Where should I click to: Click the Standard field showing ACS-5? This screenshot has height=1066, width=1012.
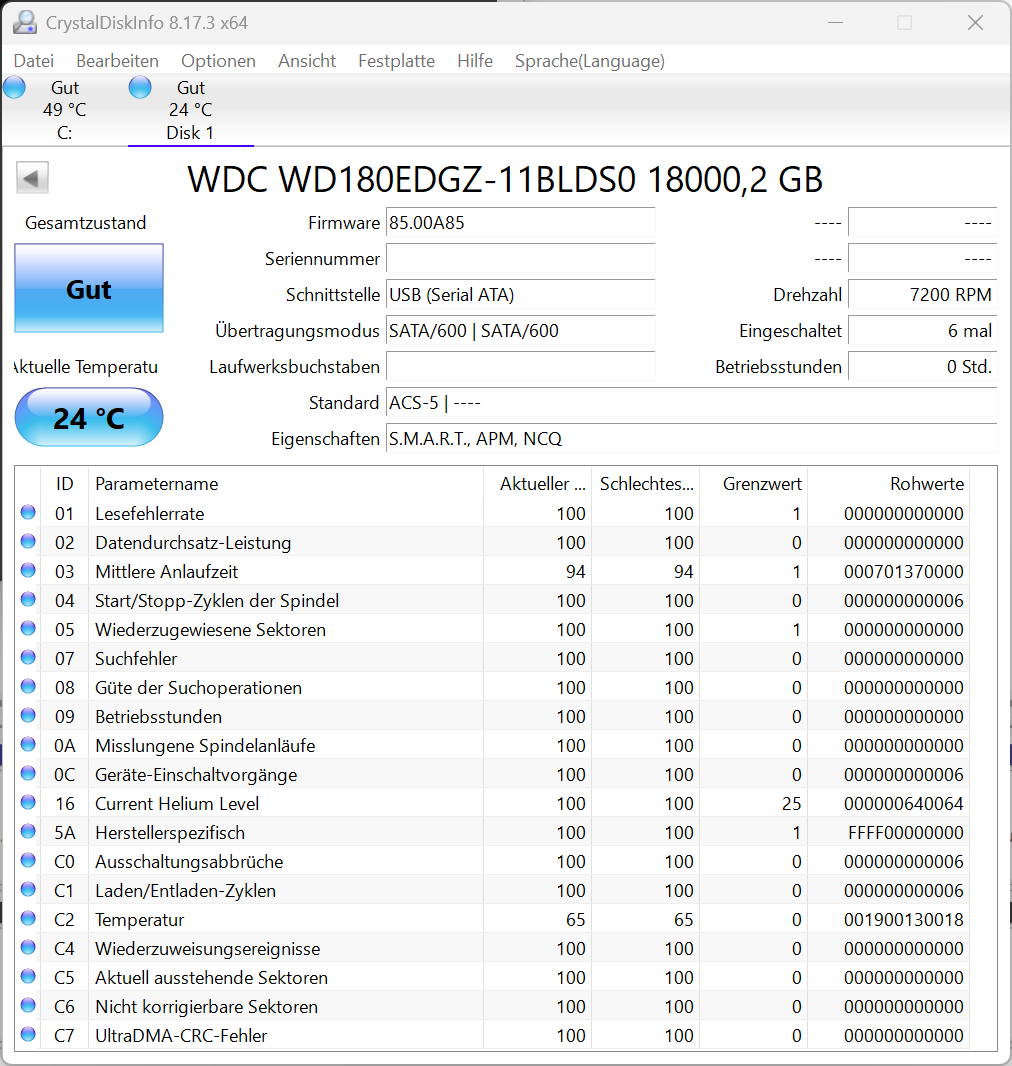(x=691, y=403)
